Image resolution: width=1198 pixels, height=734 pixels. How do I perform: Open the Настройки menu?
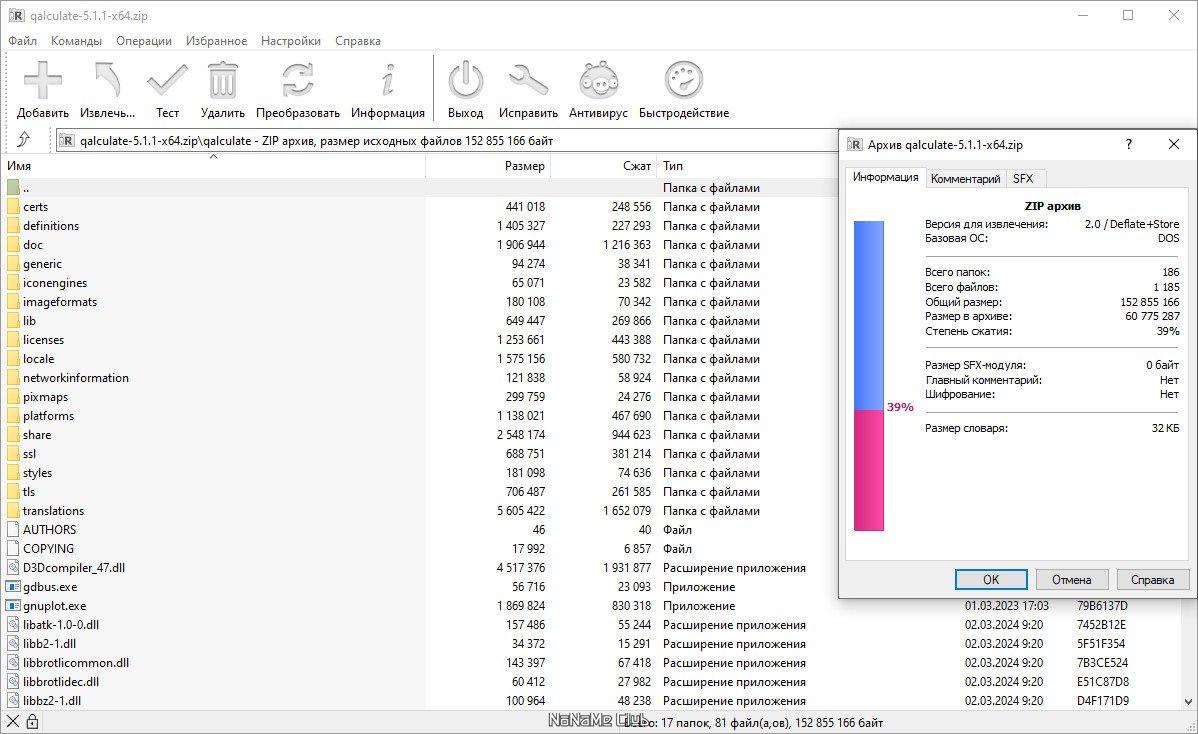click(291, 40)
